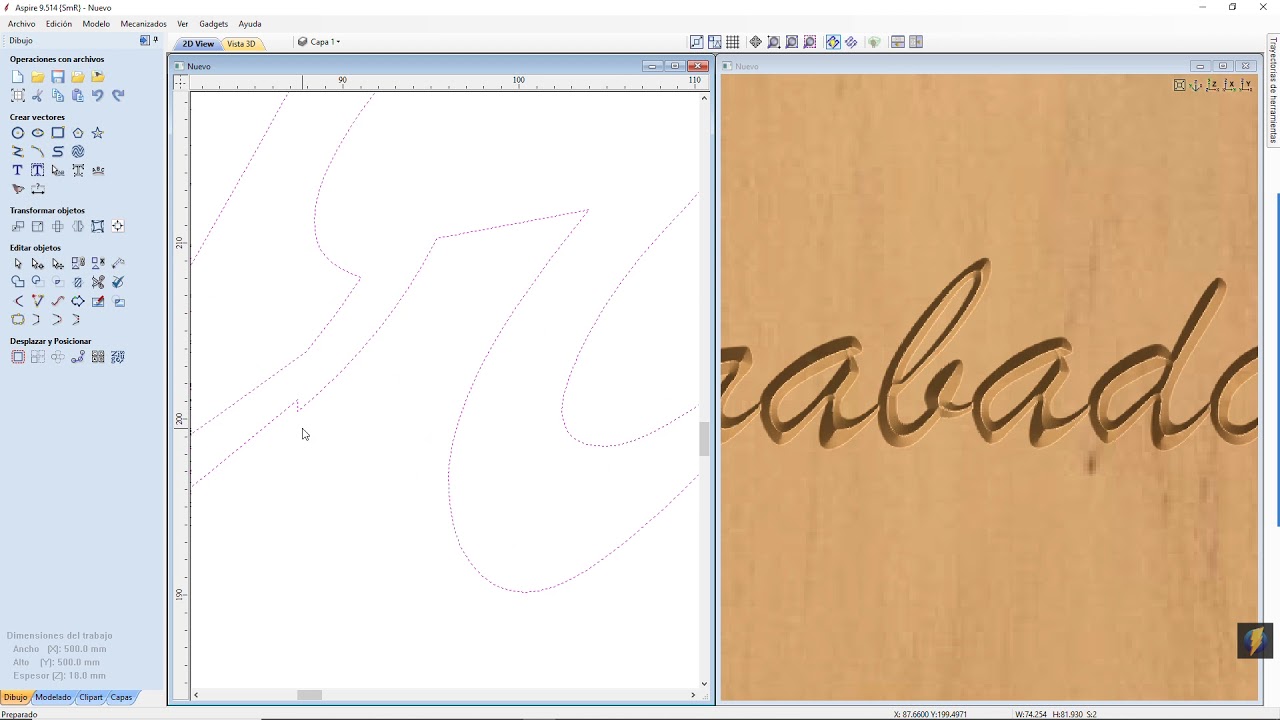This screenshot has height=720, width=1280.
Task: Select the Text Within Vector Box tool
Action: 37,171
